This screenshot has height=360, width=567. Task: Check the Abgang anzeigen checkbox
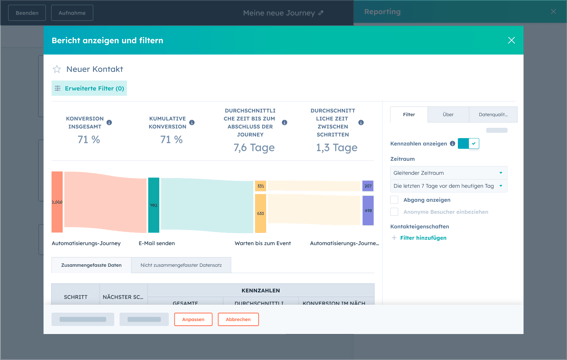pos(394,200)
